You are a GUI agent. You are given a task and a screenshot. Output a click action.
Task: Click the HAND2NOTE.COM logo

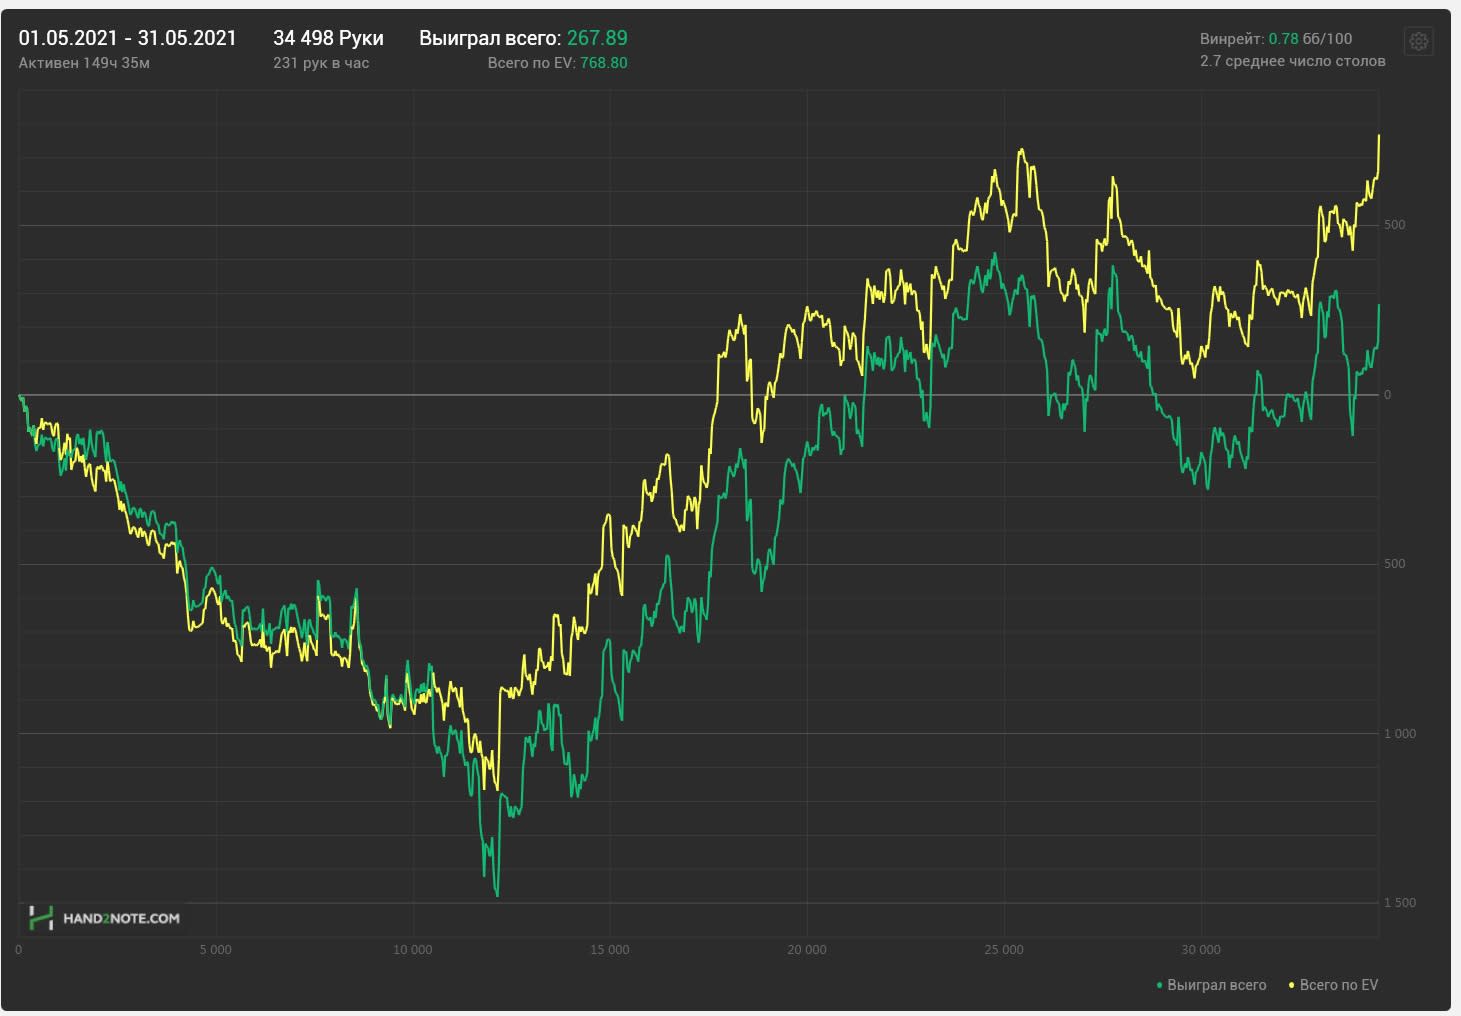click(105, 918)
